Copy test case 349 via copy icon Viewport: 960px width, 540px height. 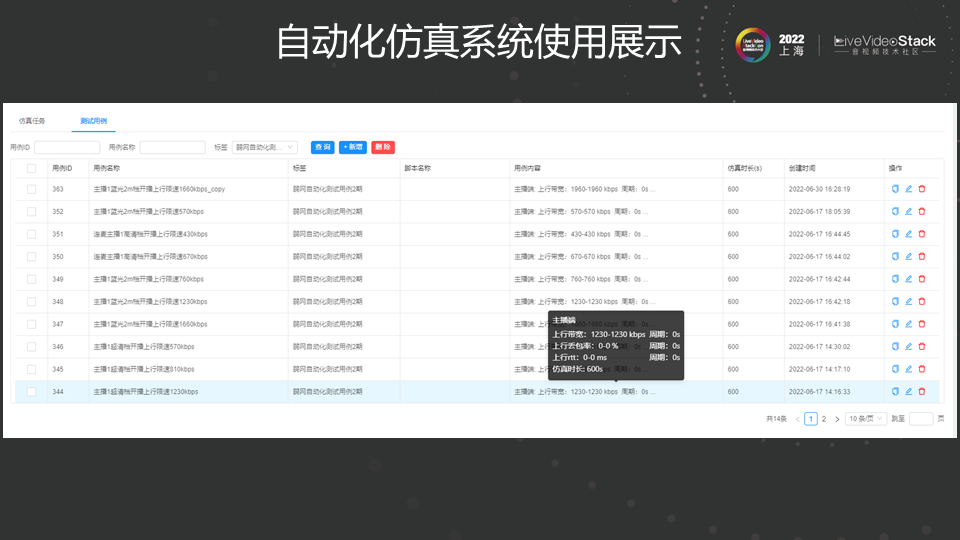pos(895,279)
